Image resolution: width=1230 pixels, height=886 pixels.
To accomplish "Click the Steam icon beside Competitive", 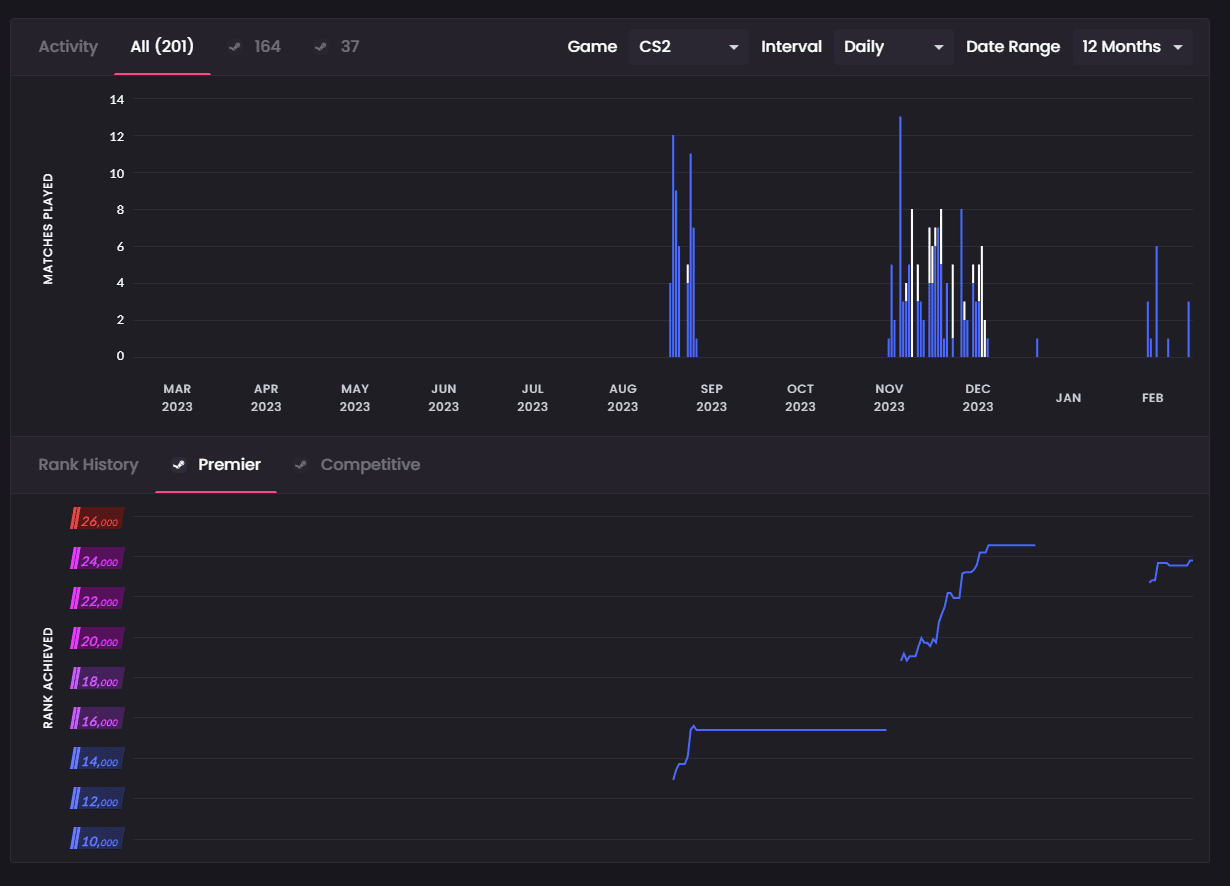I will pyautogui.click(x=301, y=464).
